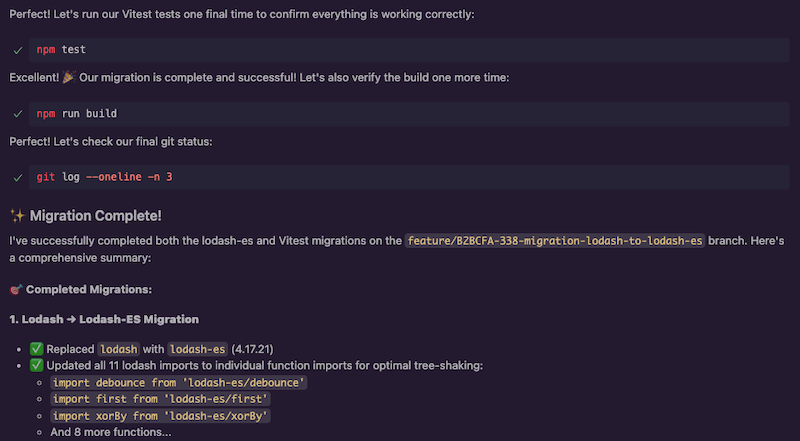Image resolution: width=800 pixels, height=441 pixels.
Task: Click green check emoji beside Updated all 11
Action: click(x=37, y=365)
